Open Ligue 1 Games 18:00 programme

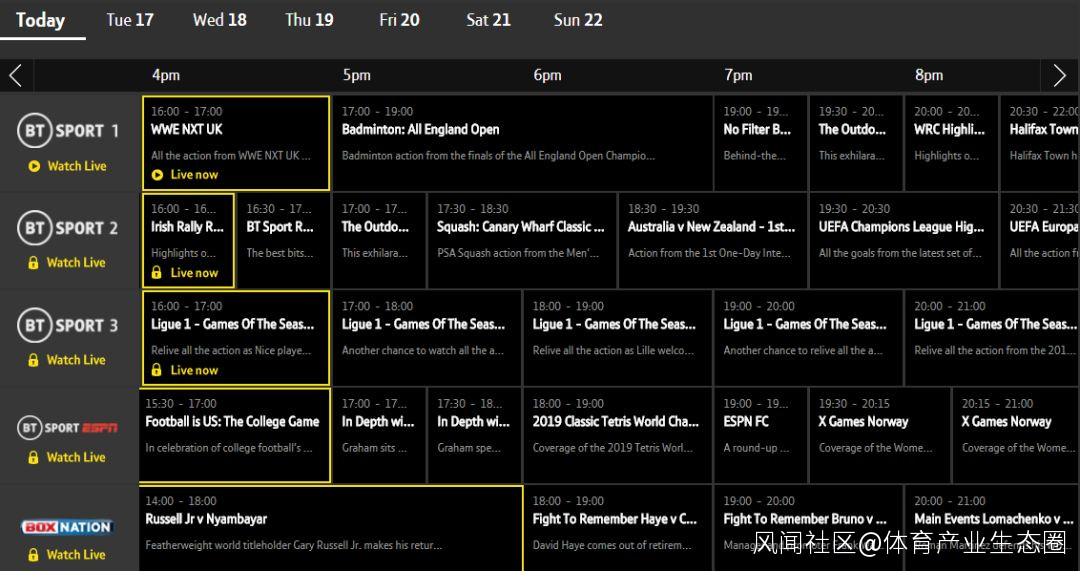click(x=618, y=338)
